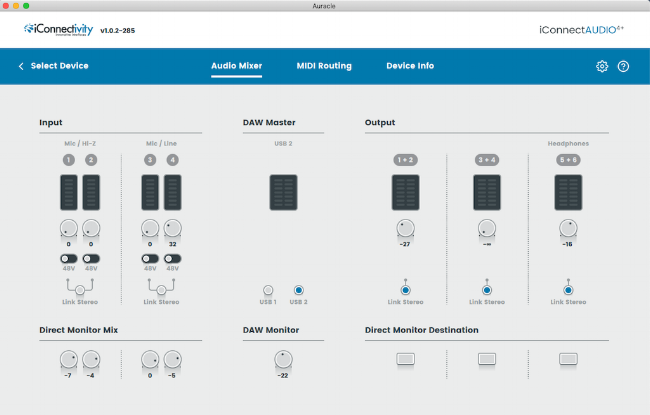
Task: Select input channel 1 badge
Action: (69, 160)
